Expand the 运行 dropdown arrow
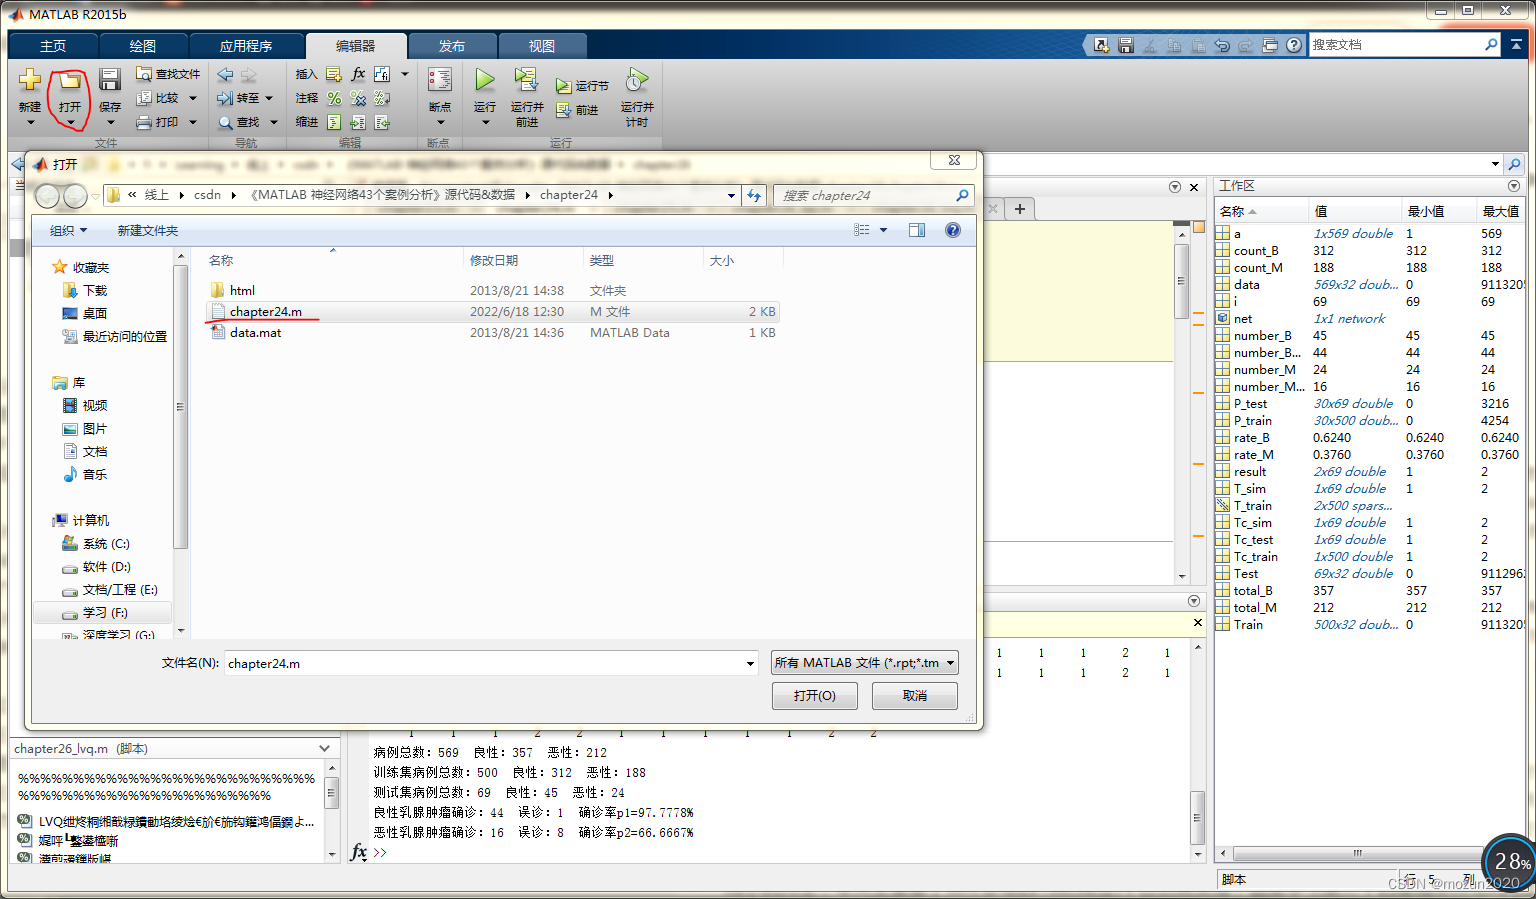Image resolution: width=1536 pixels, height=899 pixels. pos(485,123)
